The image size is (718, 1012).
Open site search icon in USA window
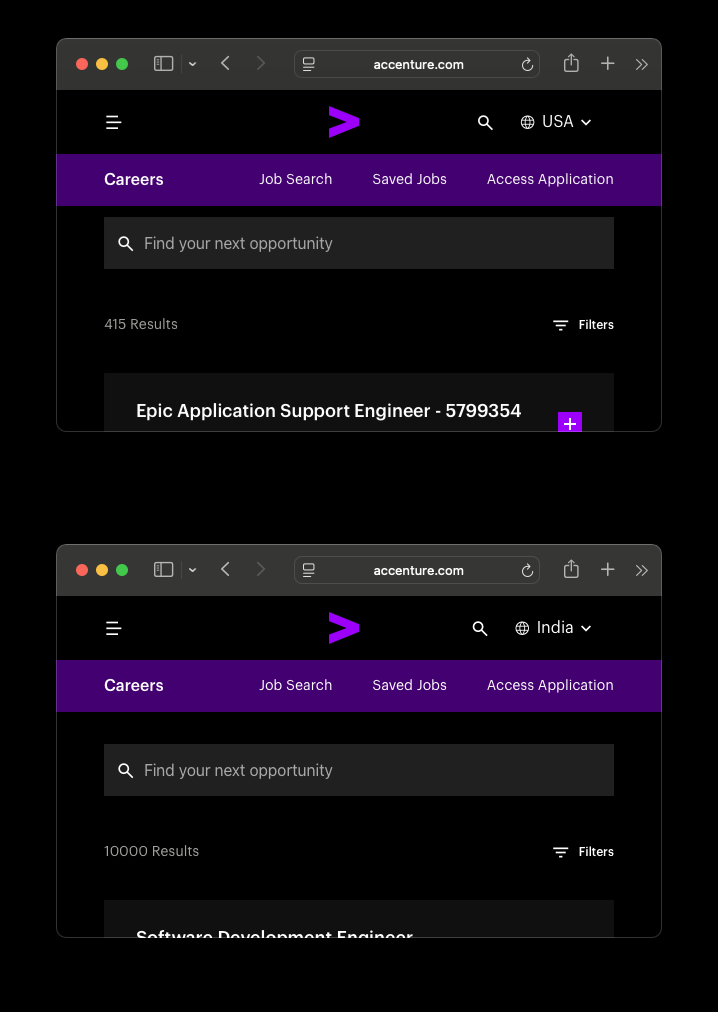485,123
